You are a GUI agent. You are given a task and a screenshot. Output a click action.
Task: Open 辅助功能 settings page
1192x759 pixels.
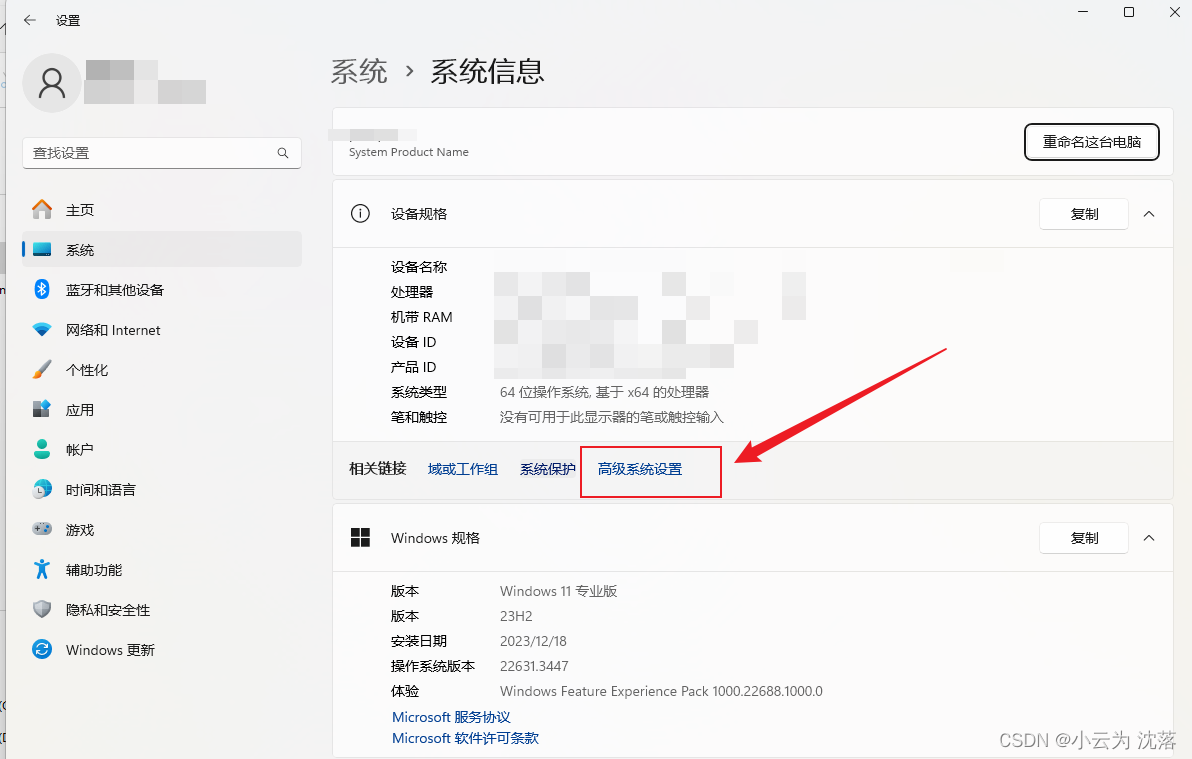162,570
